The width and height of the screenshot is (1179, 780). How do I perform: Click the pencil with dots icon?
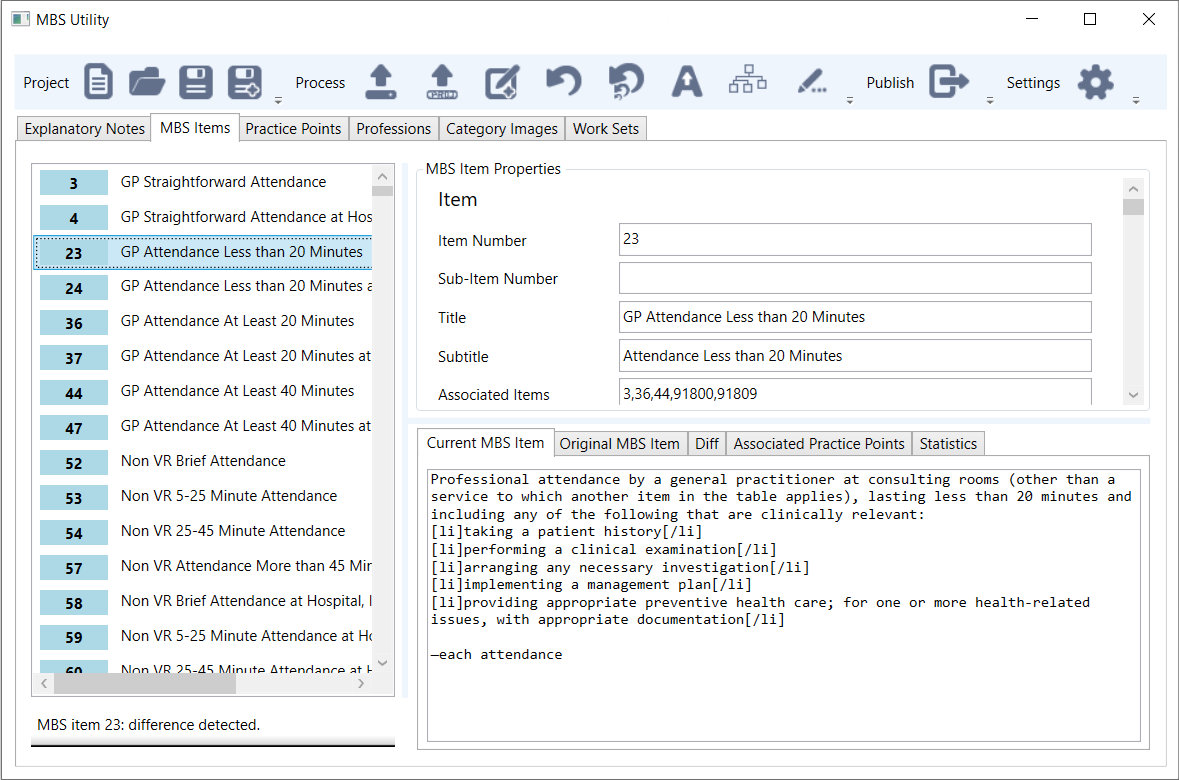(811, 81)
